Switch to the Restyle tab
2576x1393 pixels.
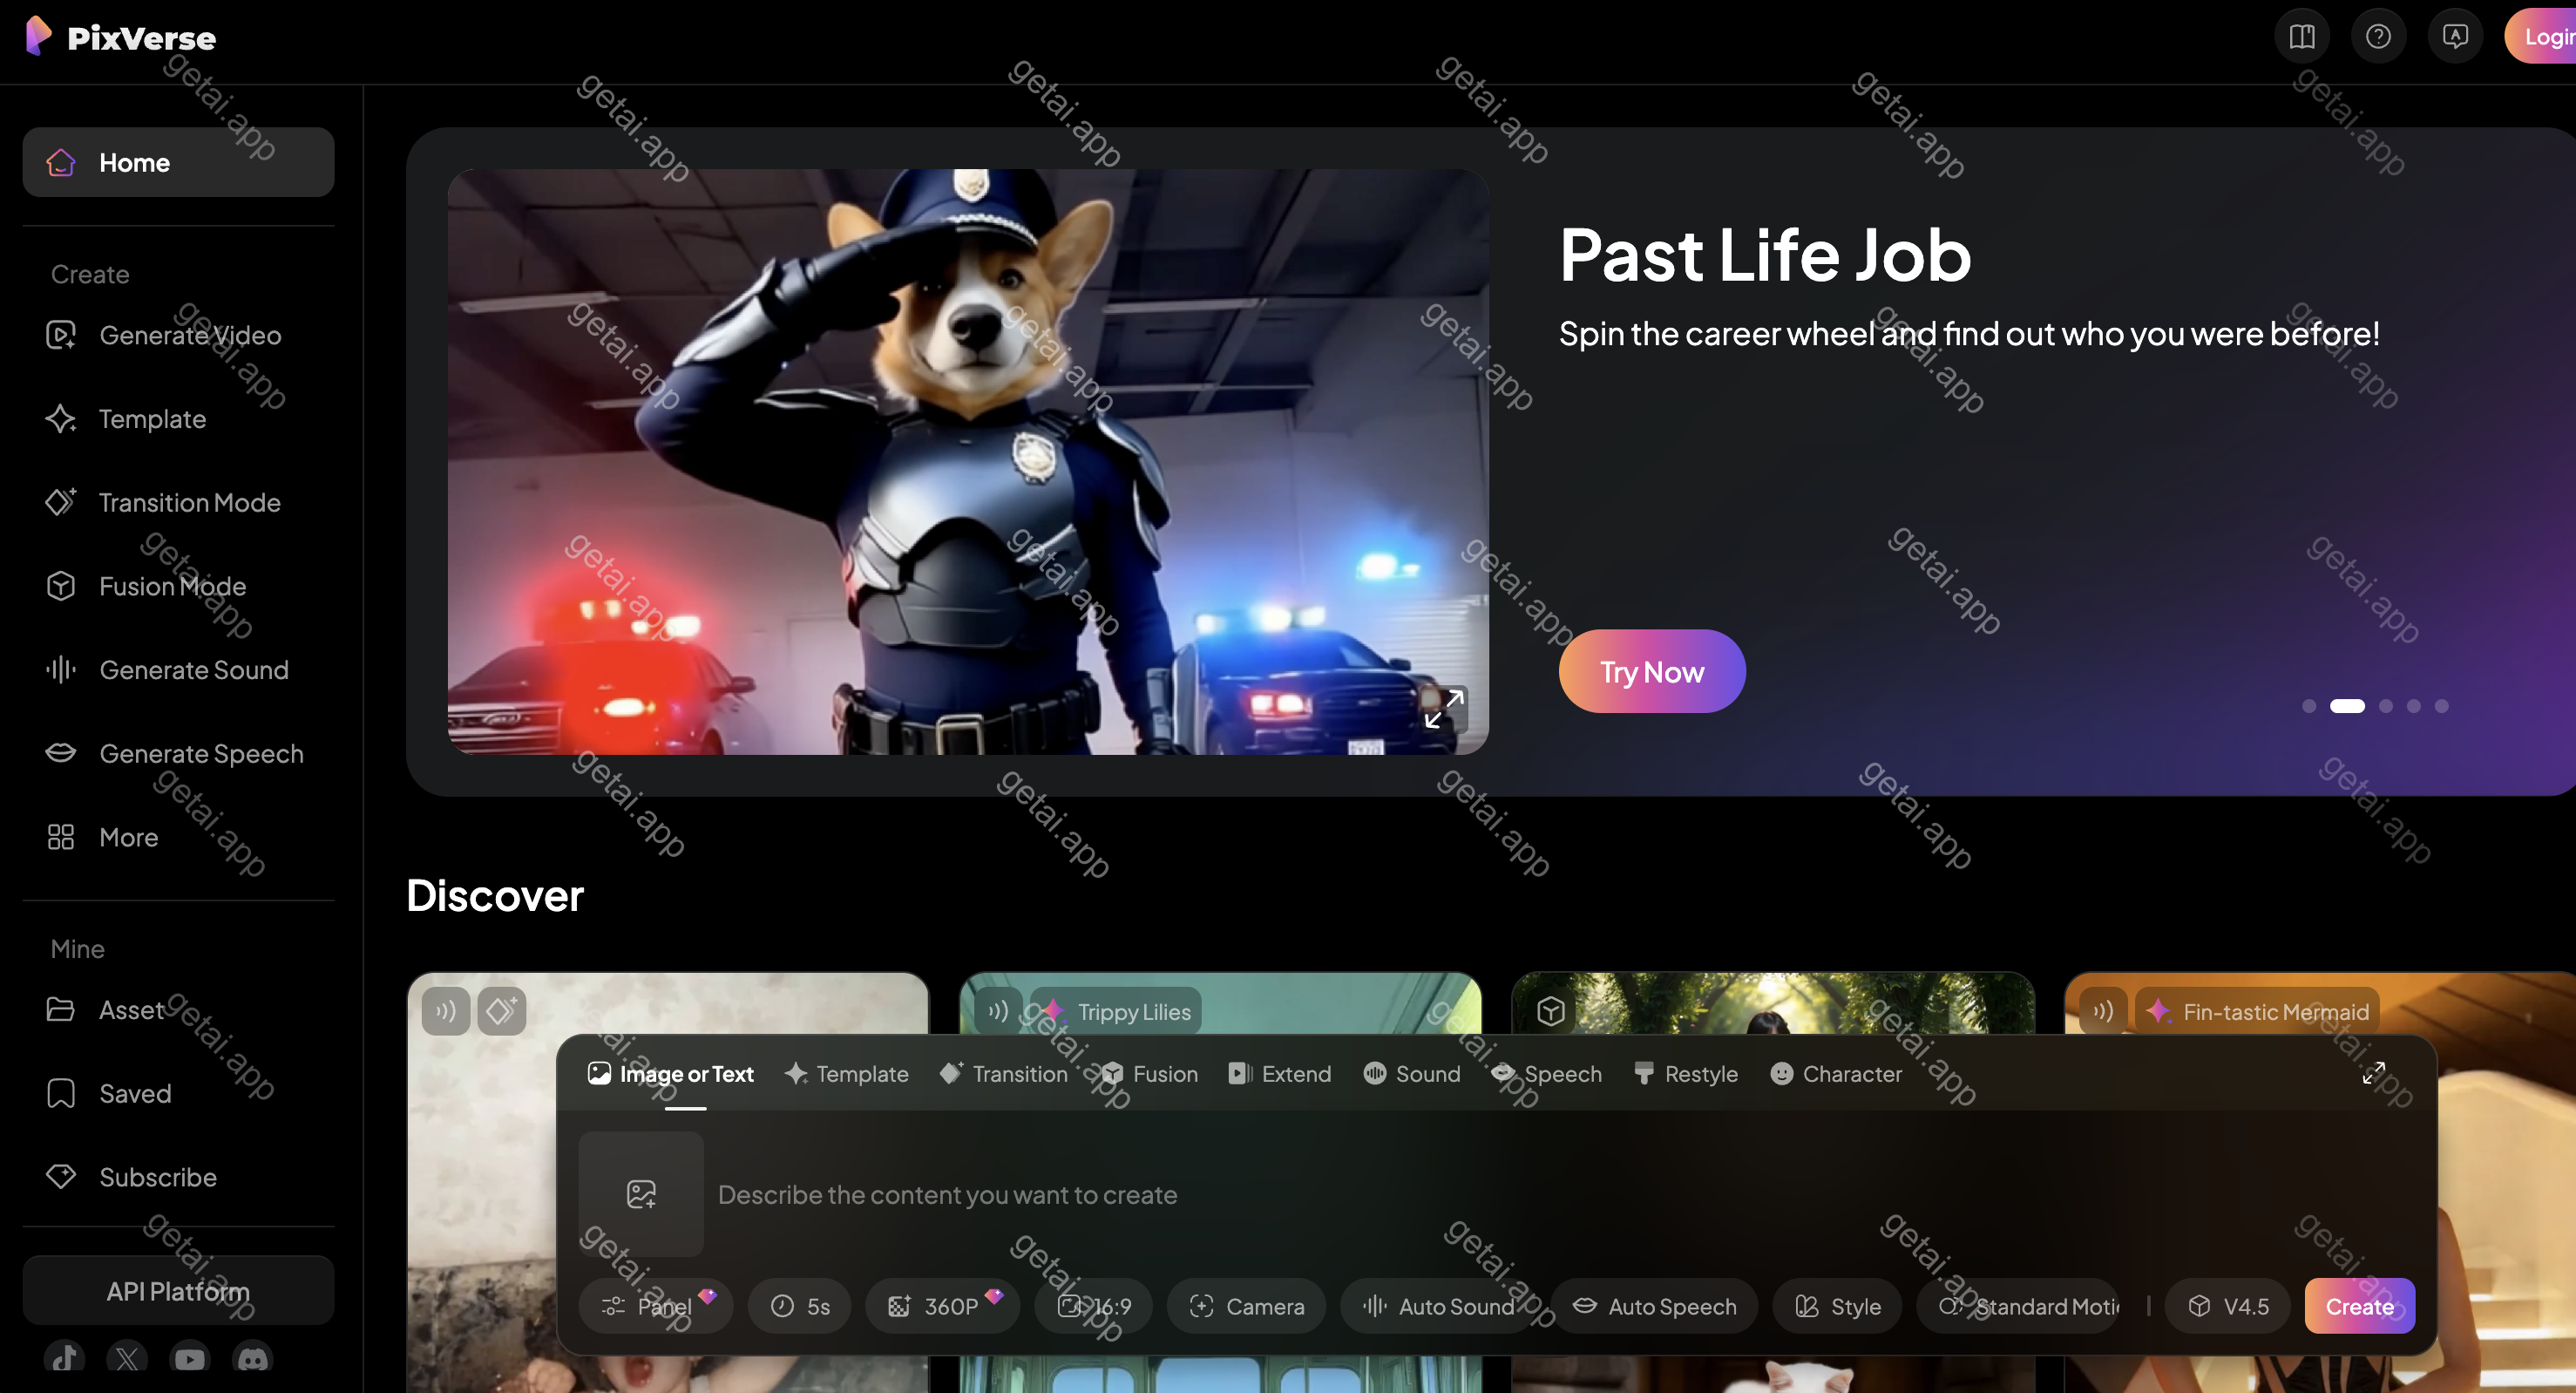click(x=1686, y=1074)
